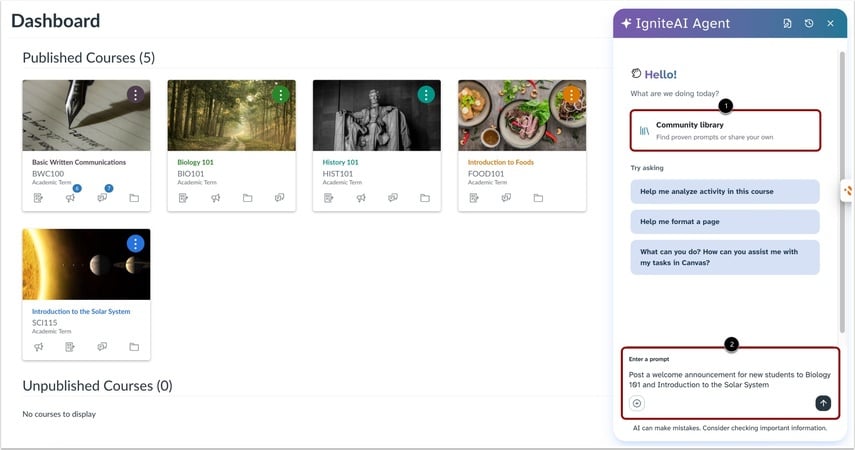Viewport: 855px width, 450px height.
Task: Click 'Published Courses (5)' heading
Action: click(x=88, y=58)
